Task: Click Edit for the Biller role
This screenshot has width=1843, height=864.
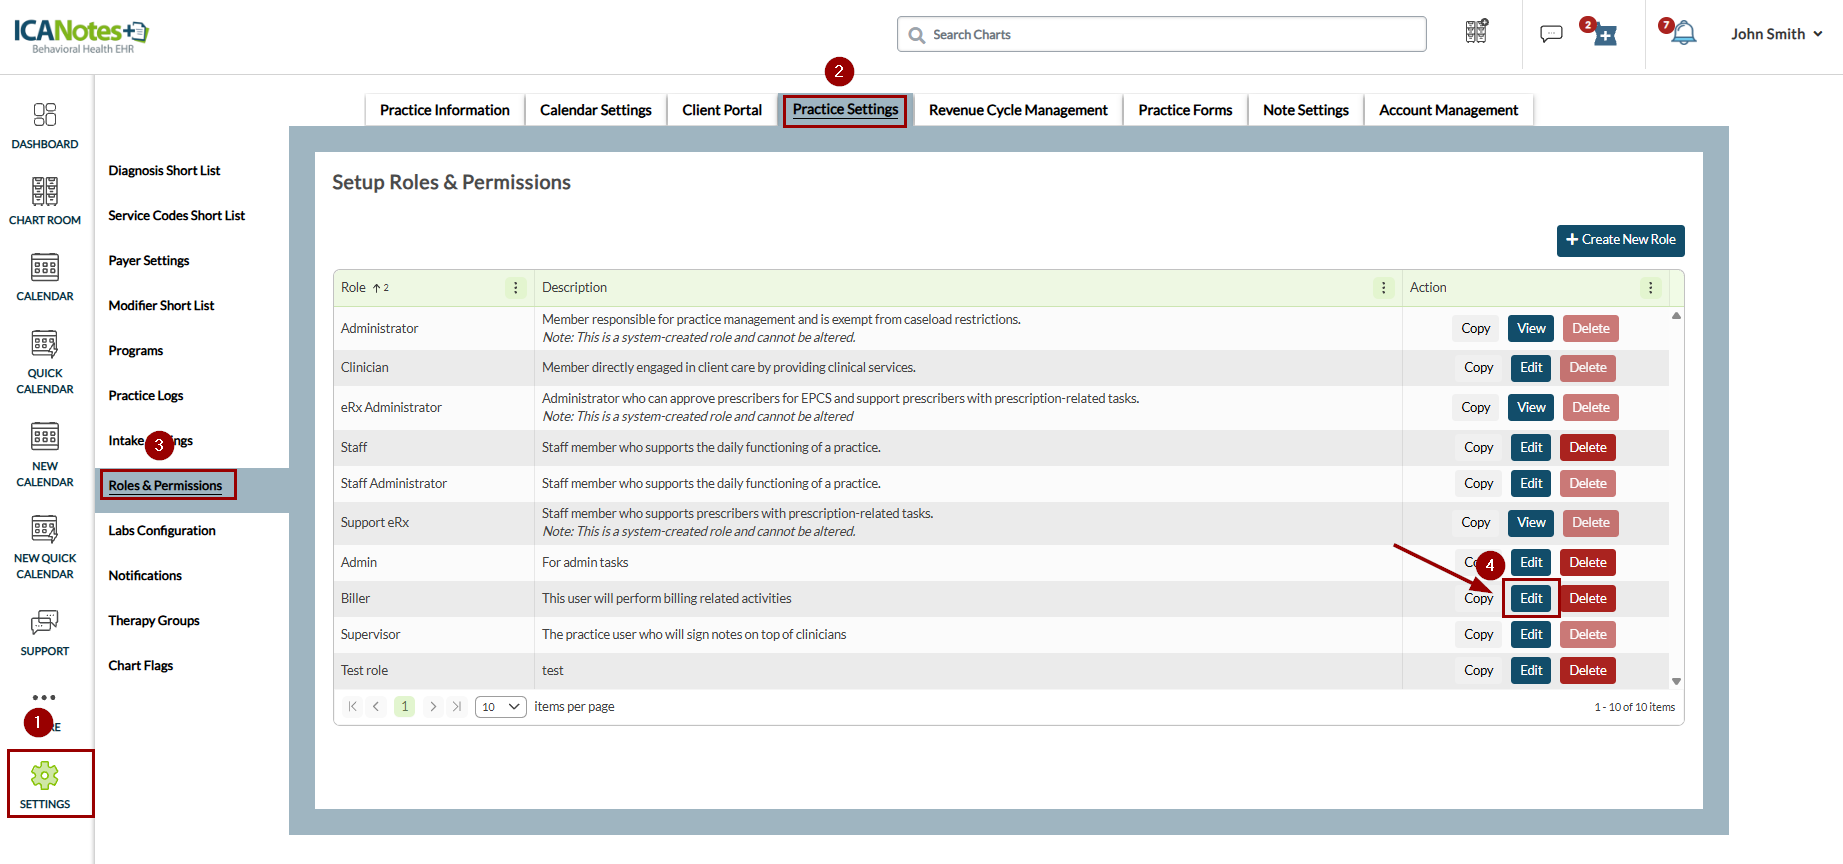Action: (x=1531, y=599)
